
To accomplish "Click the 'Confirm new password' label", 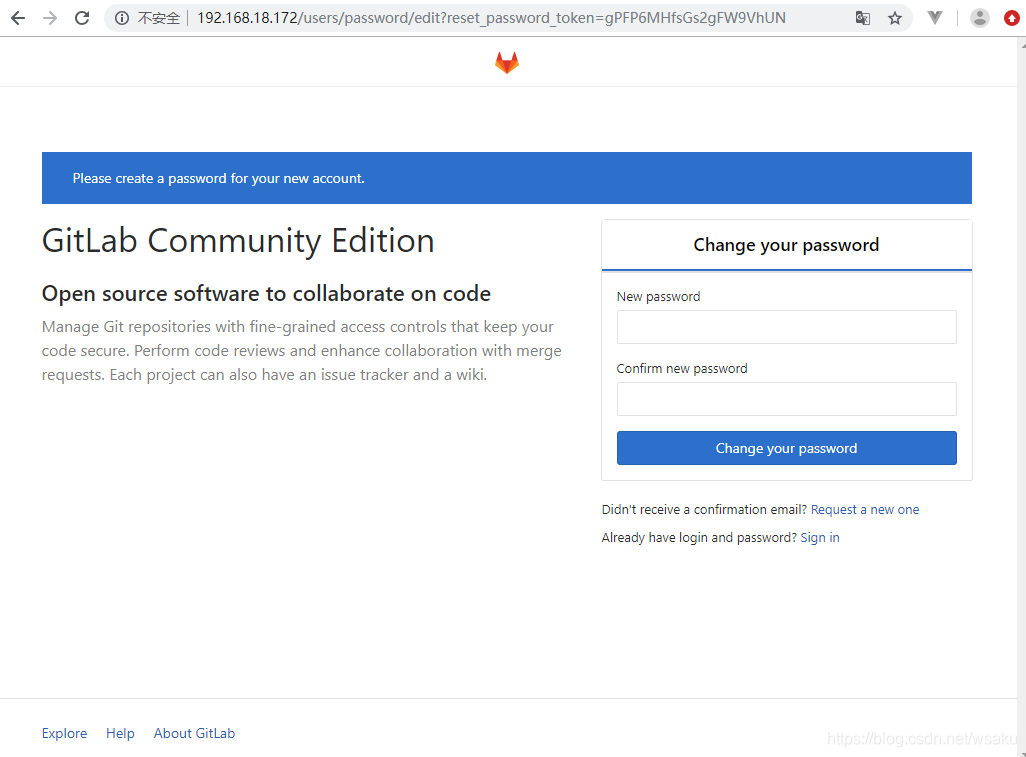I will coord(682,369).
